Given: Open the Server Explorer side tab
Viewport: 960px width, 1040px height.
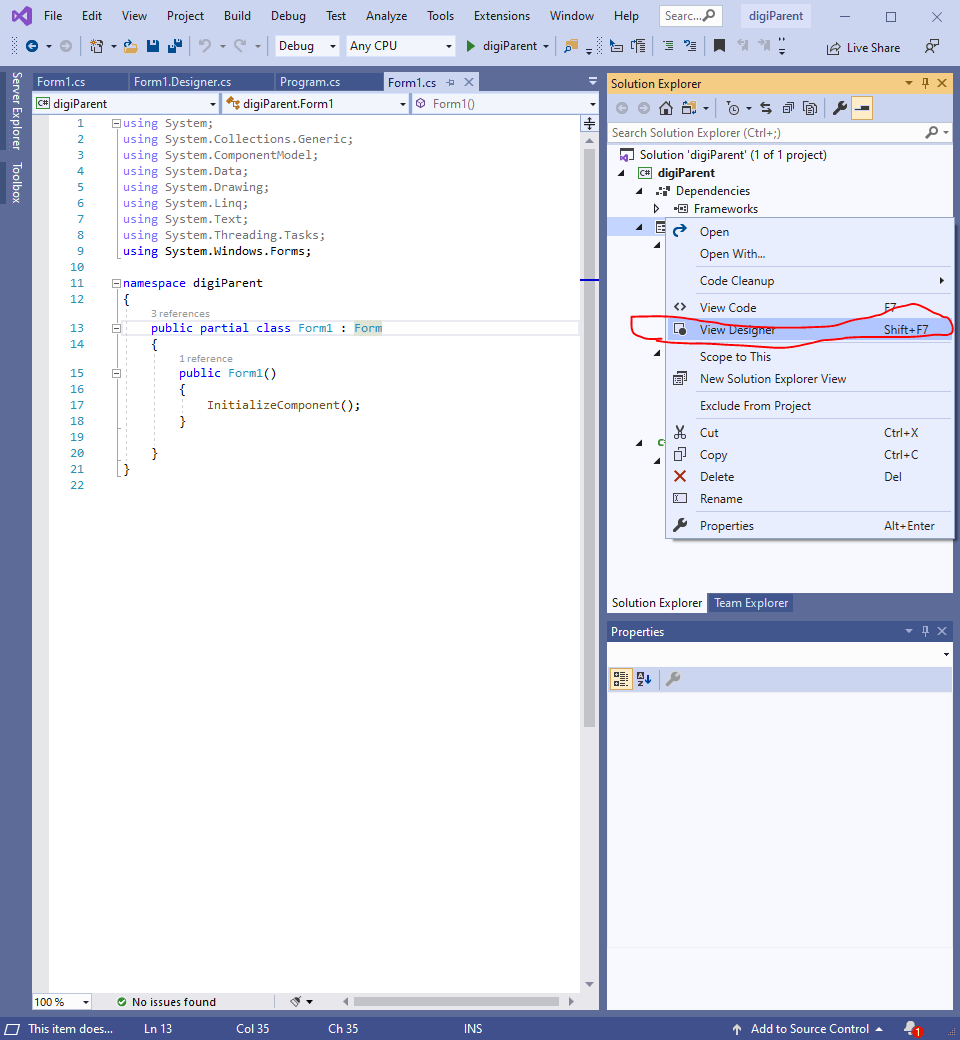Looking at the screenshot, I should [x=17, y=111].
